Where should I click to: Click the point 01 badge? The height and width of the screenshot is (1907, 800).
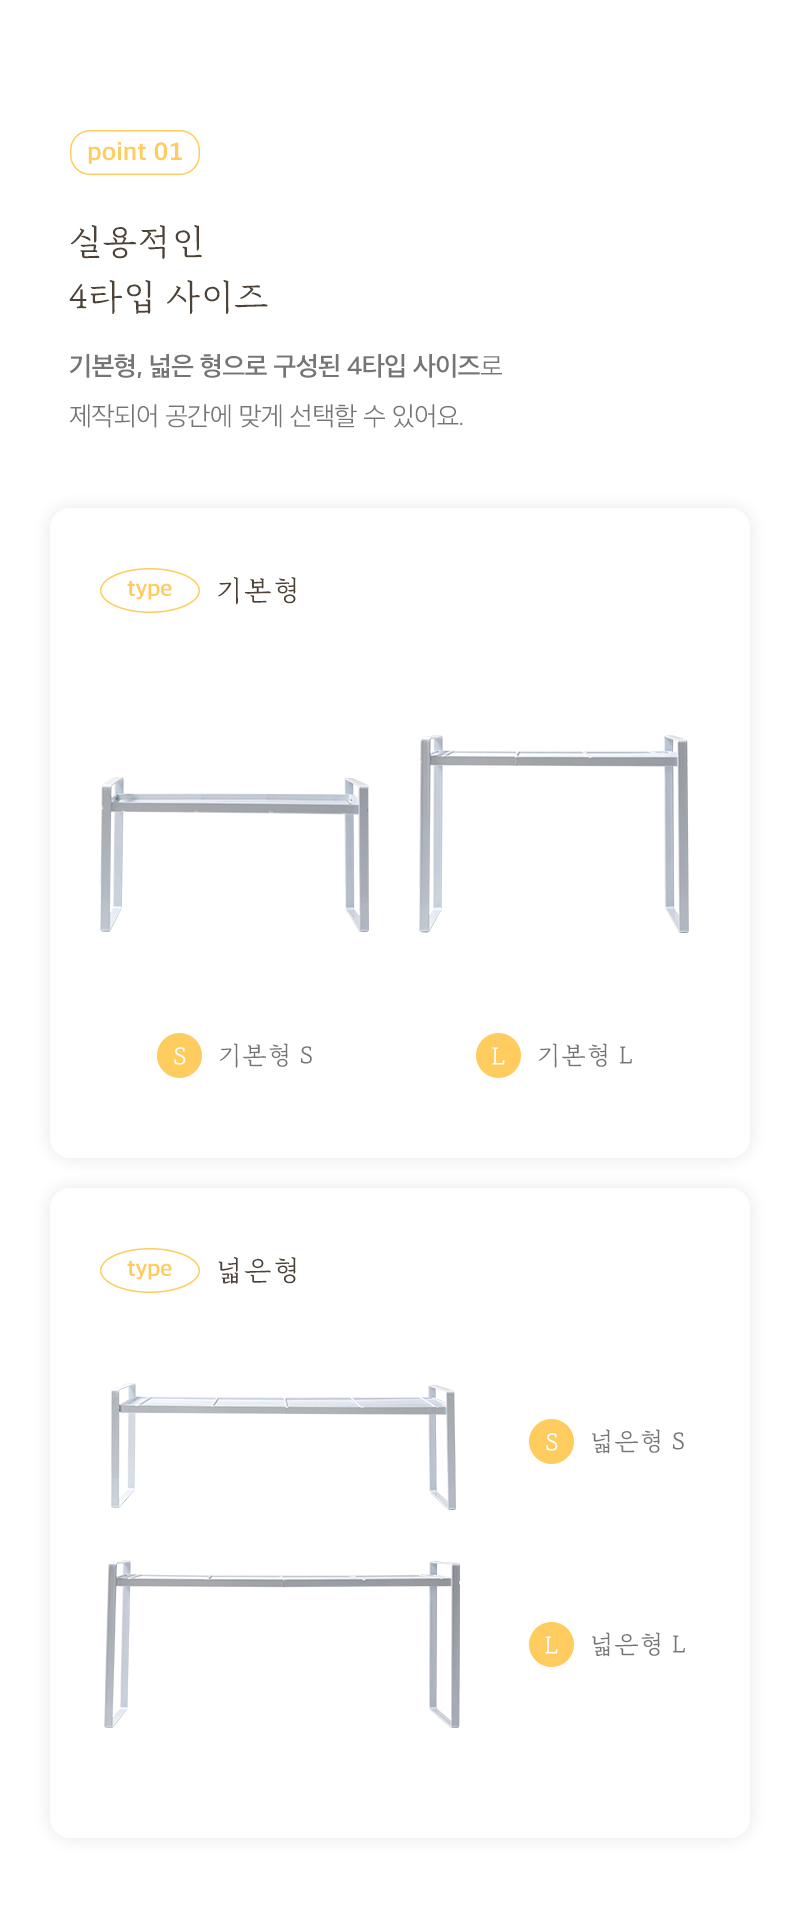click(135, 152)
